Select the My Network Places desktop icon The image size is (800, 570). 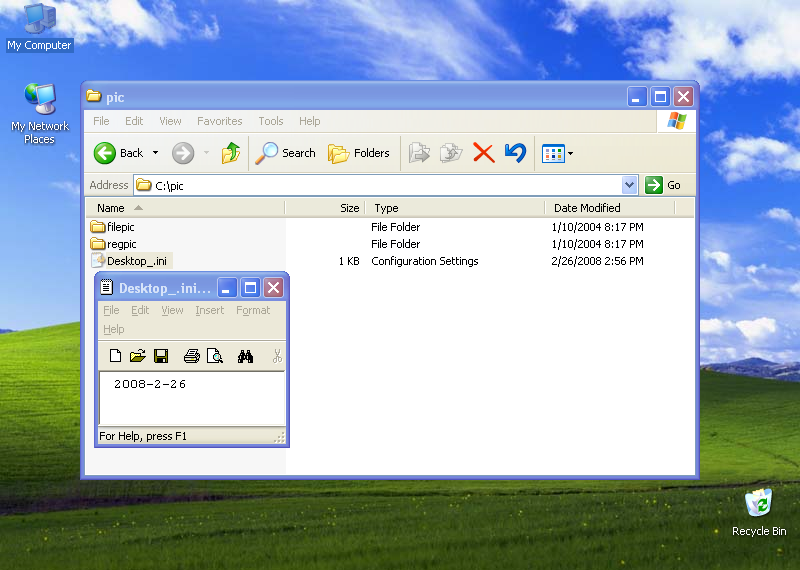tap(40, 113)
